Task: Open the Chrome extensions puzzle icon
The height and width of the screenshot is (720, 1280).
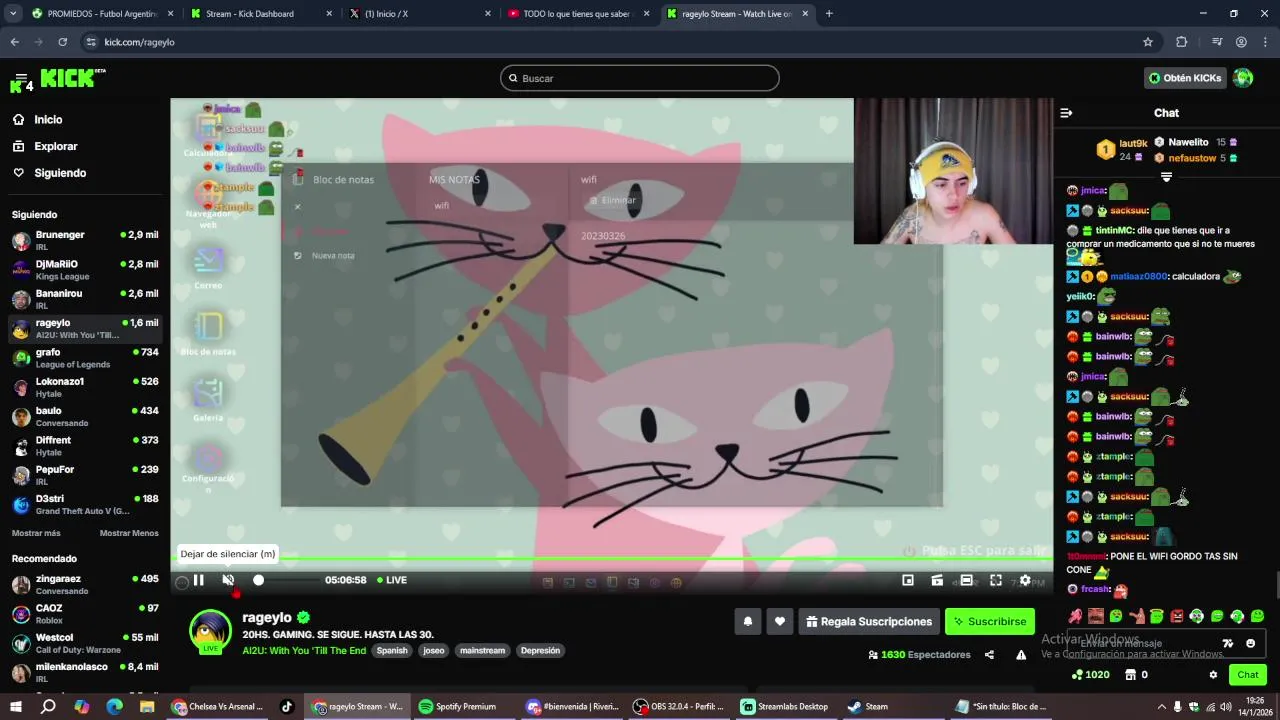Action: point(1181,42)
